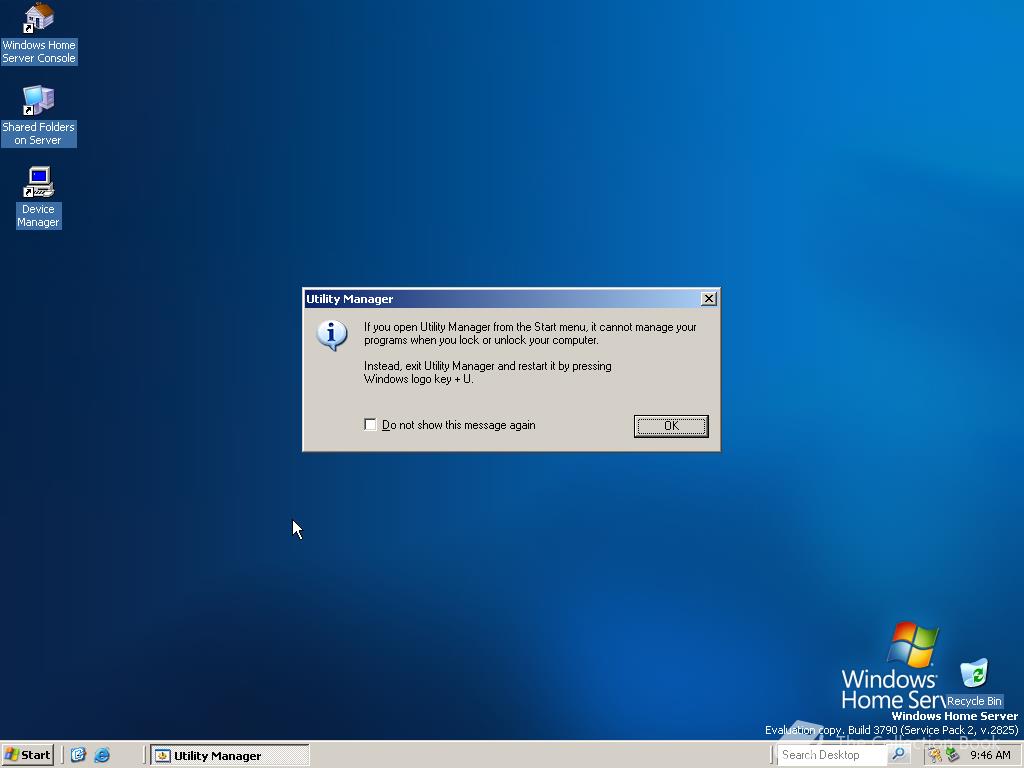Click OK in the Utility Manager dialog
This screenshot has width=1024, height=768.
[671, 426]
